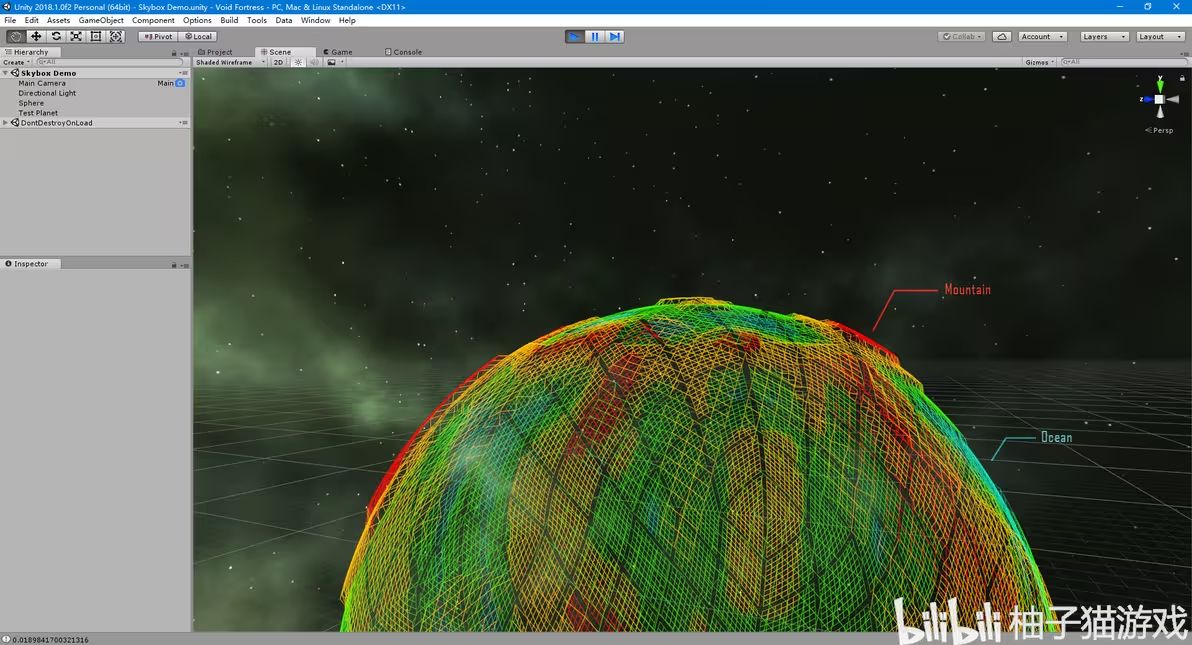Select the Hand tool in toolbar

pos(15,37)
